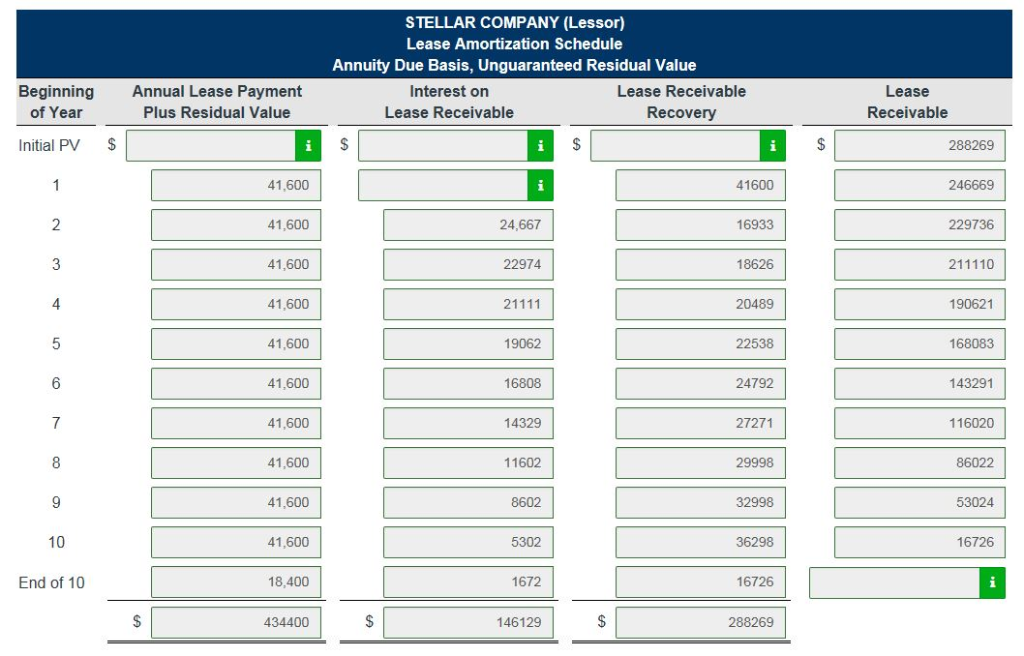Click the interest column total 146129
1024x656 pixels.
click(x=469, y=621)
